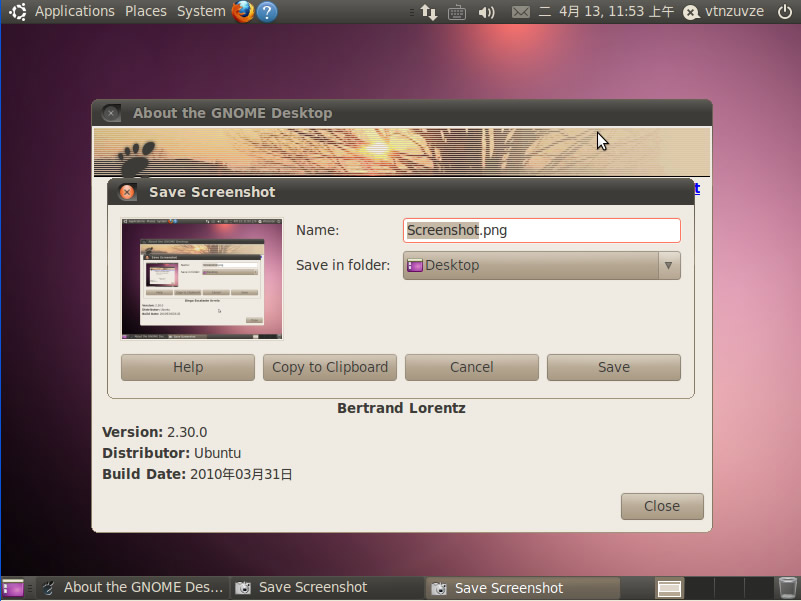The image size is (801, 601).
Task: Open the Help question mark launcher
Action: pos(267,11)
